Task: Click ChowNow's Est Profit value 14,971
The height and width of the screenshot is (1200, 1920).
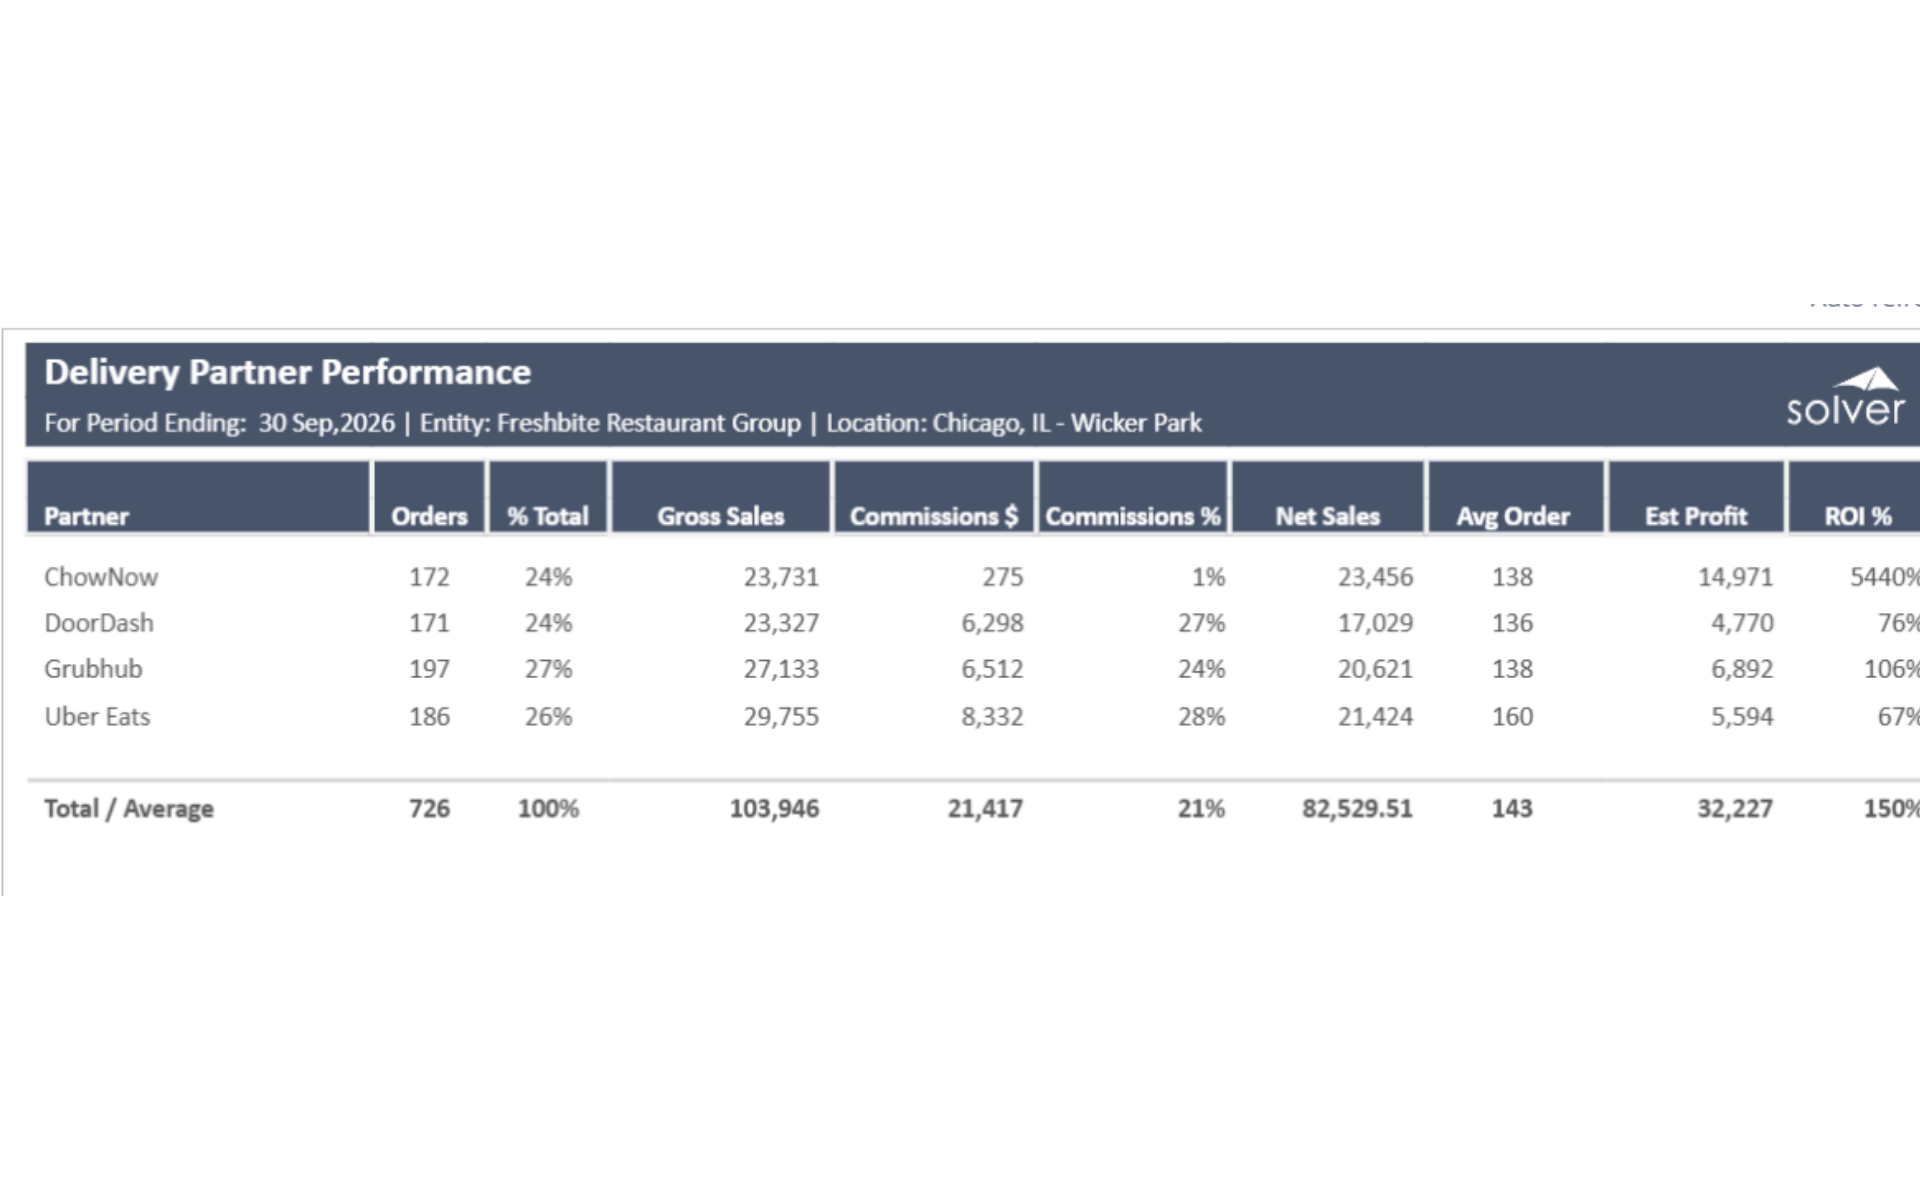Action: (x=1735, y=577)
